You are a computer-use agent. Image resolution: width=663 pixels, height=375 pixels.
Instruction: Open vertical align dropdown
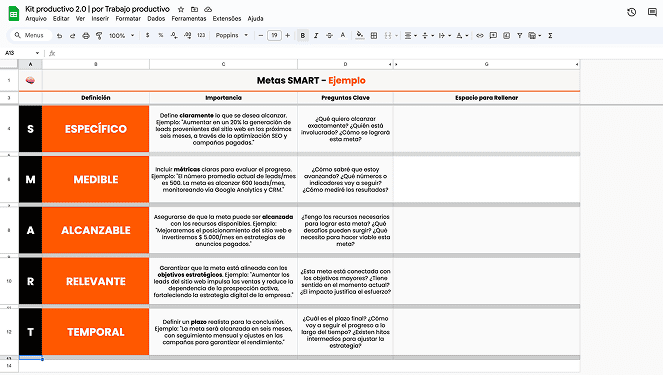(x=427, y=36)
